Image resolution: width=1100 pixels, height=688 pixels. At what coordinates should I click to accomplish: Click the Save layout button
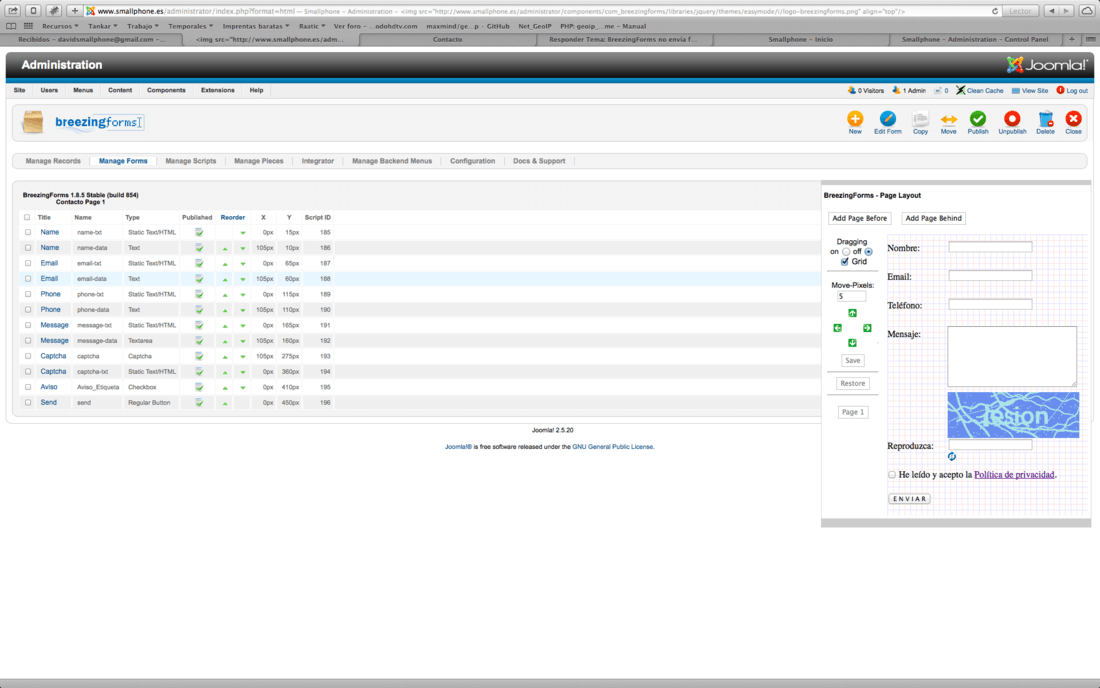point(852,360)
